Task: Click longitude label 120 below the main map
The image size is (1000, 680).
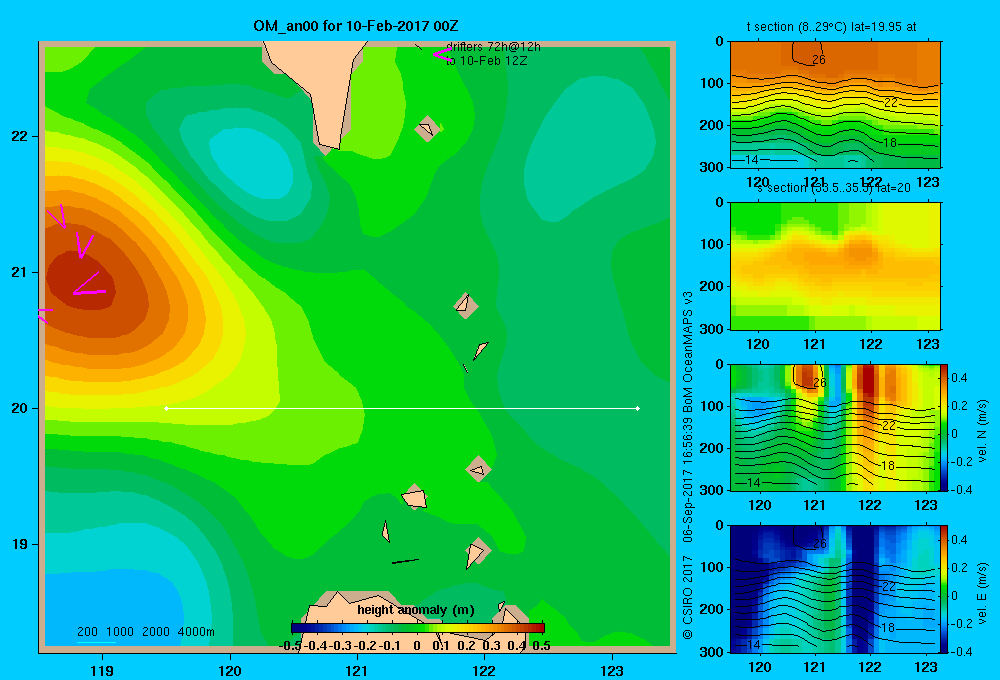Action: [x=230, y=670]
